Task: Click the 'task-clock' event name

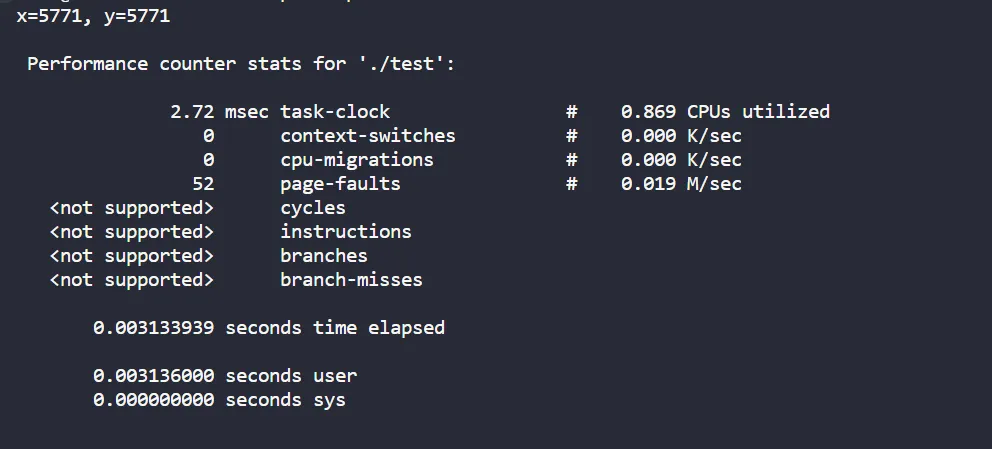Action: [335, 112]
